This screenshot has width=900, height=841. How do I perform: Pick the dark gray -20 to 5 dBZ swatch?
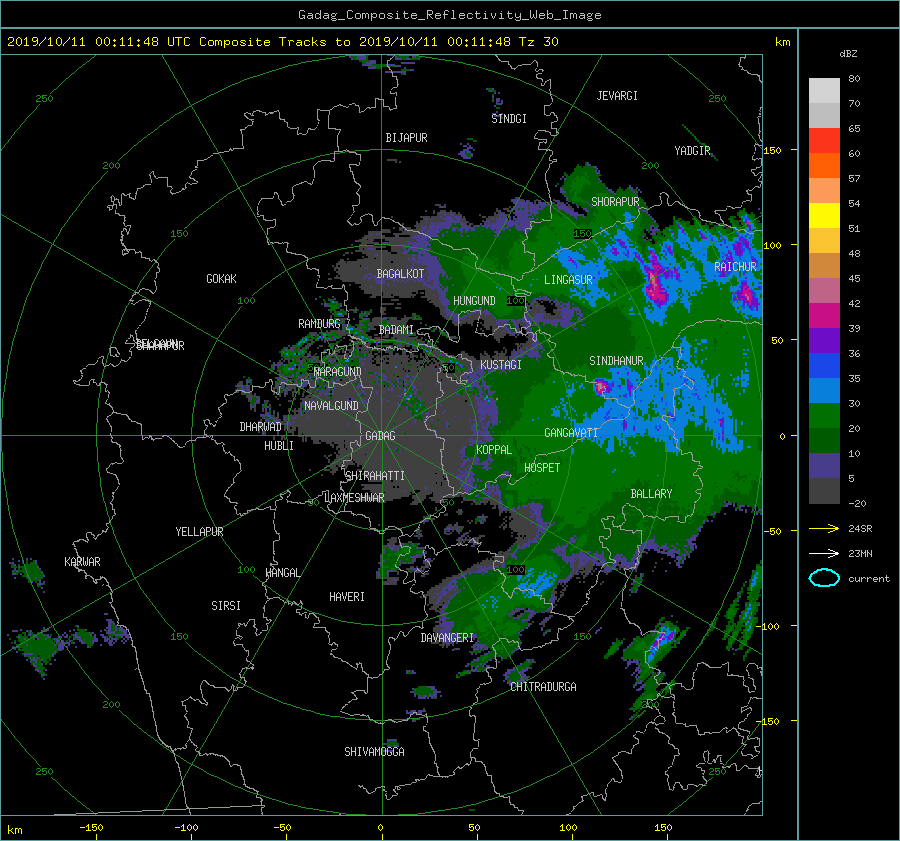824,490
